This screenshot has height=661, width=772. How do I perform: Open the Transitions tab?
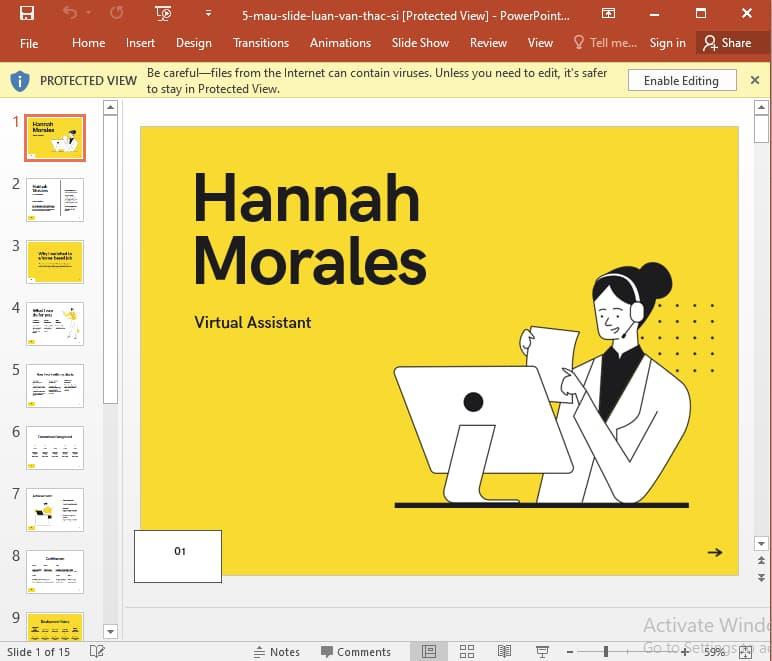click(x=260, y=43)
